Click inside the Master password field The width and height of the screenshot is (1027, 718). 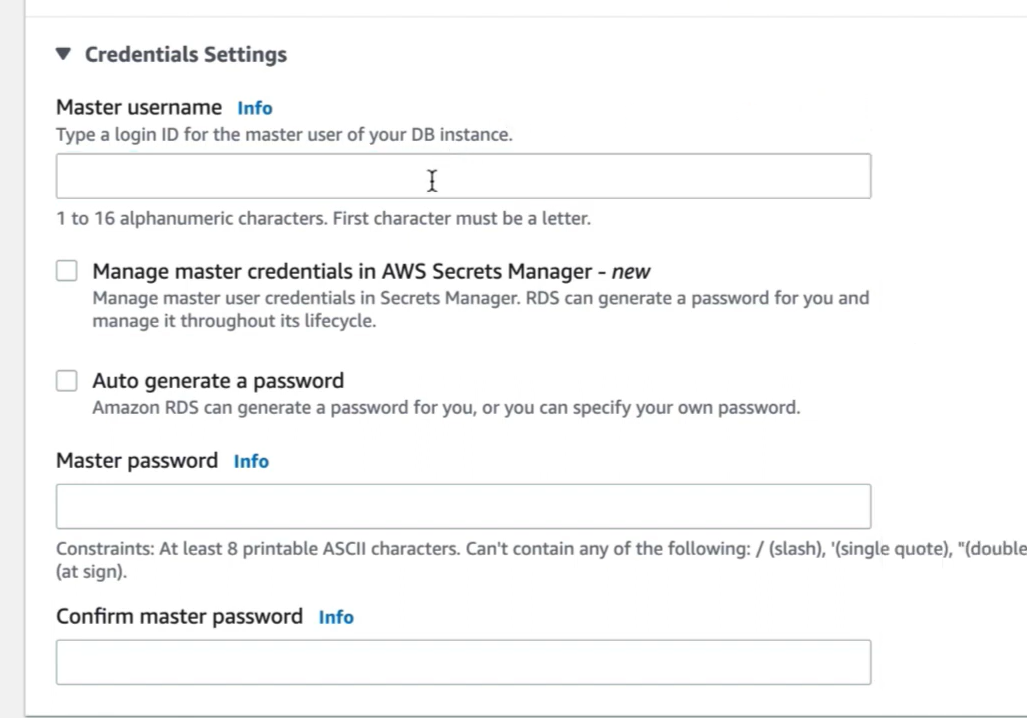tap(463, 506)
